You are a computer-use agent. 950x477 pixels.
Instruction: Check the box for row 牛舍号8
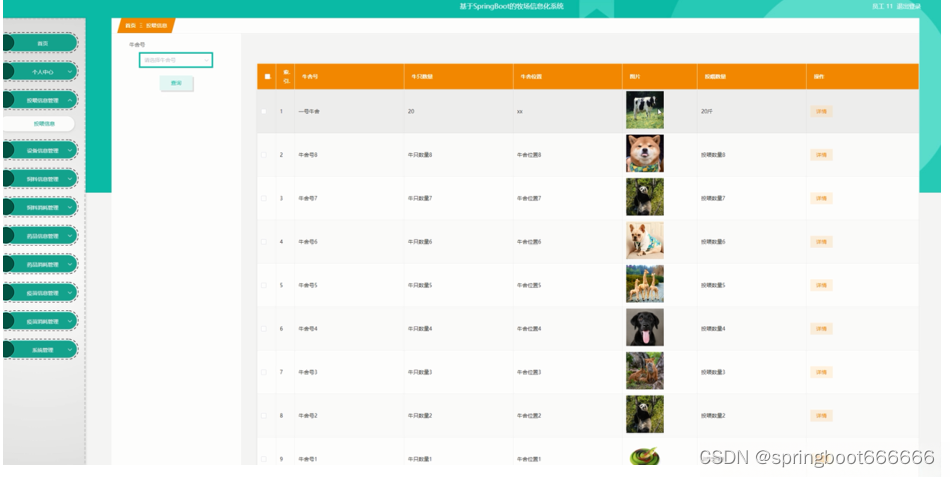[264, 155]
